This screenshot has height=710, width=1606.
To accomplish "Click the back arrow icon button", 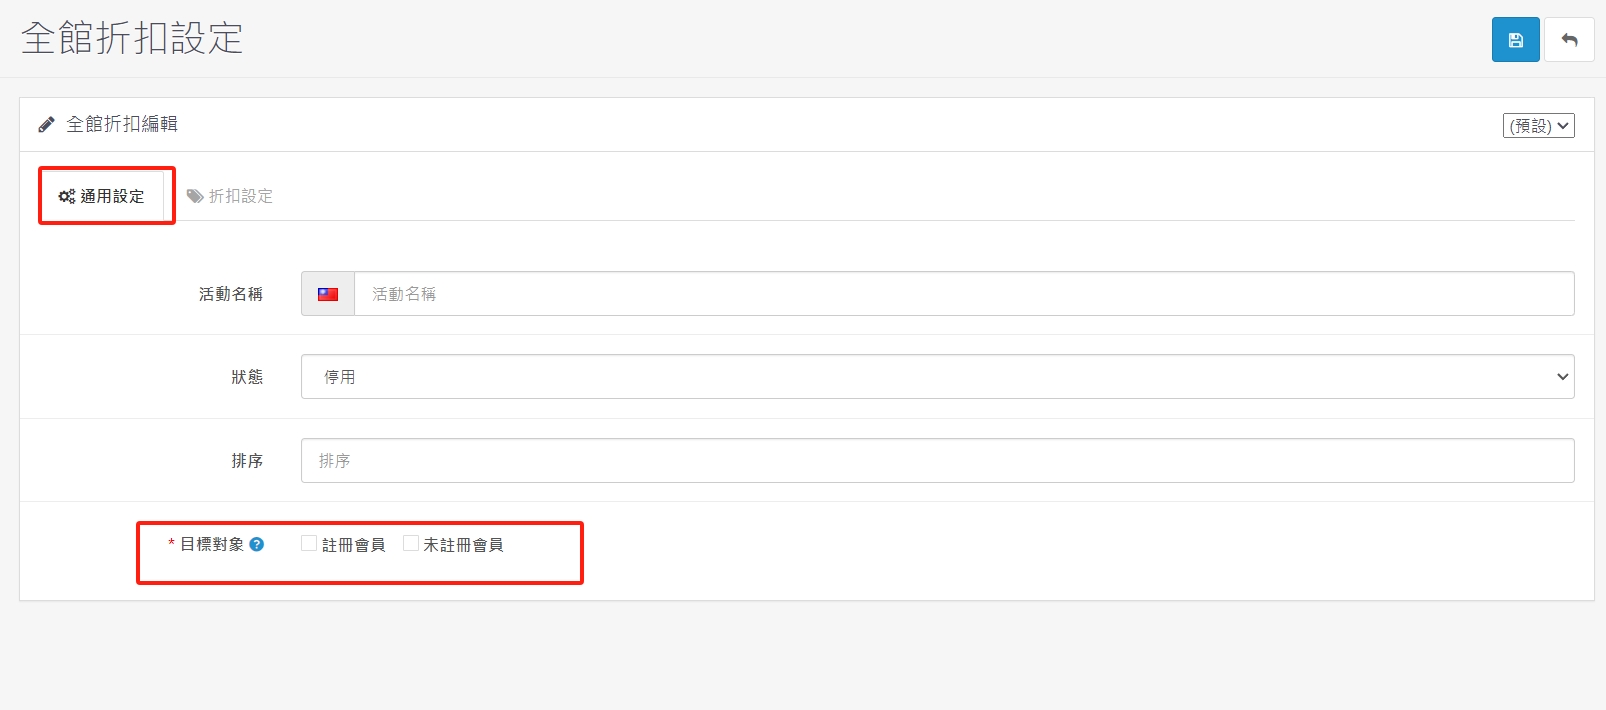I will 1569,40.
